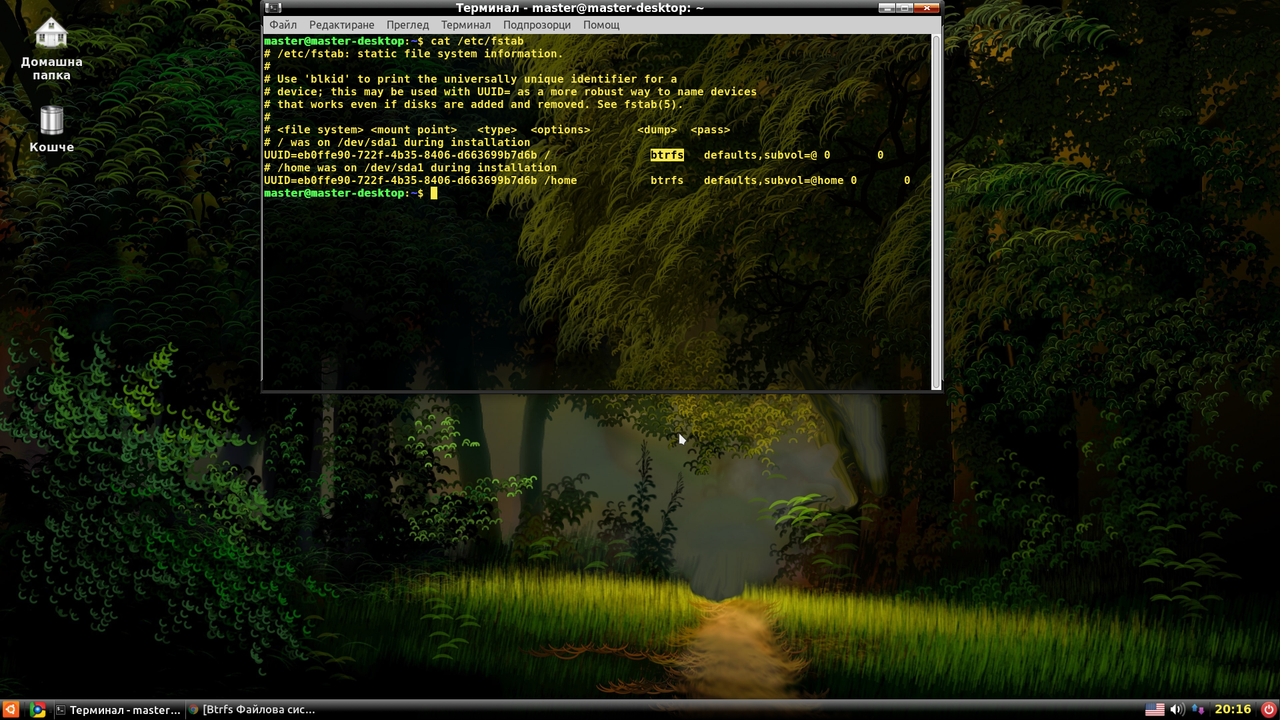Image resolution: width=1280 pixels, height=720 pixels.
Task: Launch Chrome from the taskbar quick launcher
Action: (37, 710)
